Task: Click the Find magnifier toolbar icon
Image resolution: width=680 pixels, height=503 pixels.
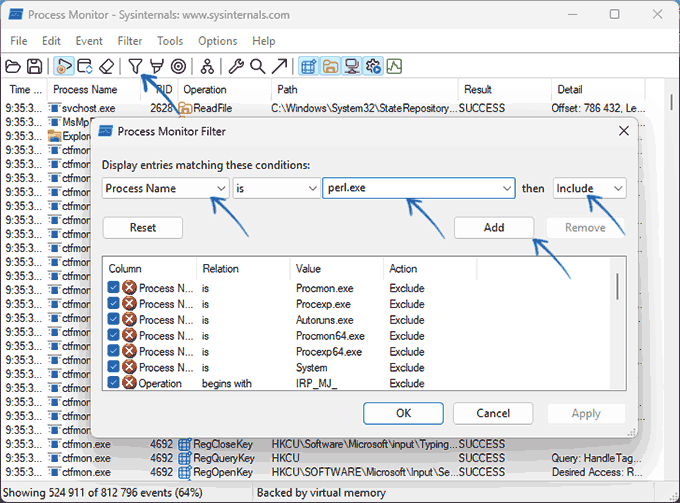Action: tap(258, 66)
